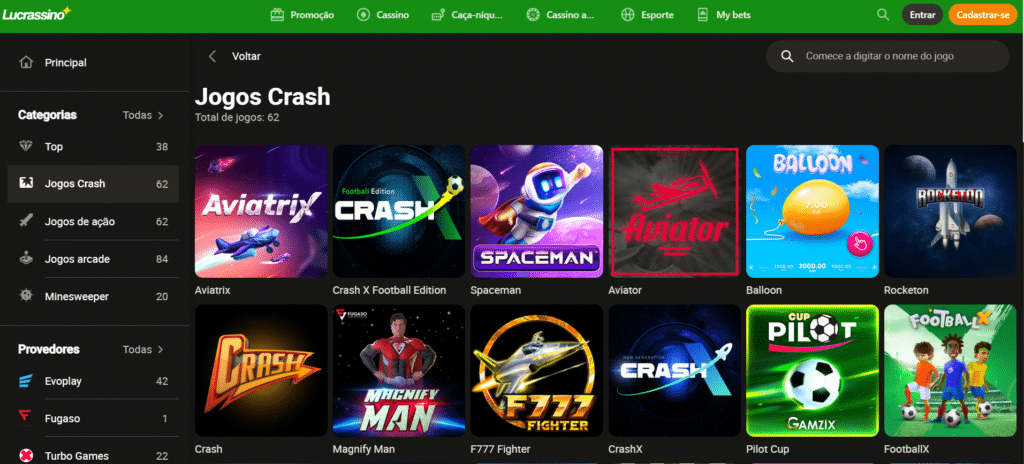Click the Caça-níqueis slot machine icon
1024x464 pixels.
438,14
